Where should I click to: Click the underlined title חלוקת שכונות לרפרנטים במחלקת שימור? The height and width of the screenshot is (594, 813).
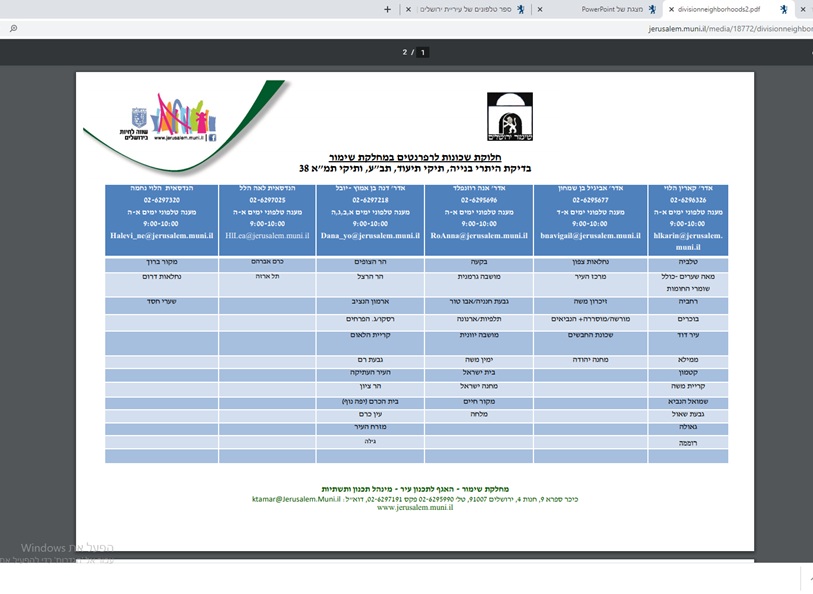pos(415,158)
